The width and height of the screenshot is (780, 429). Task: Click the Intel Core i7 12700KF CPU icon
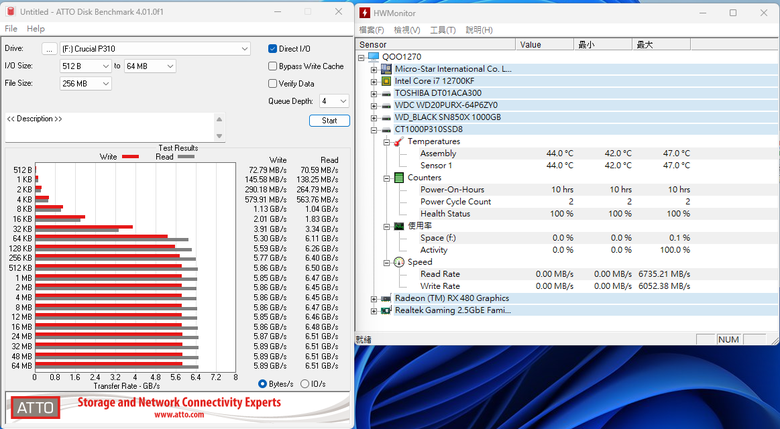coord(386,81)
